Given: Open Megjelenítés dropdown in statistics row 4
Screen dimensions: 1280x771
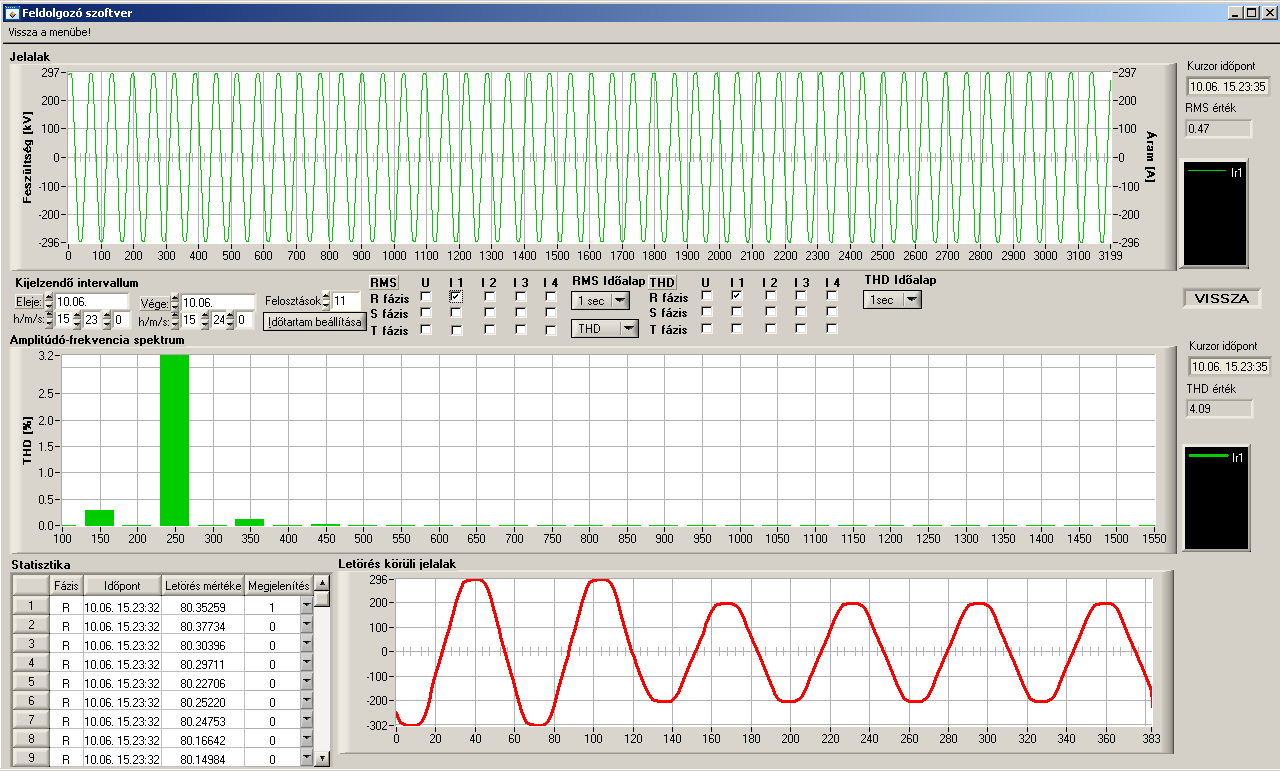Looking at the screenshot, I should tap(306, 664).
